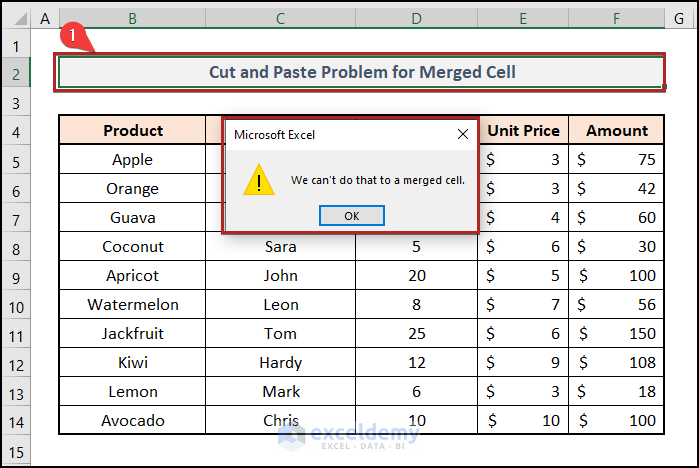Click the Avocado product cell
Image resolution: width=699 pixels, height=468 pixels.
tap(132, 421)
